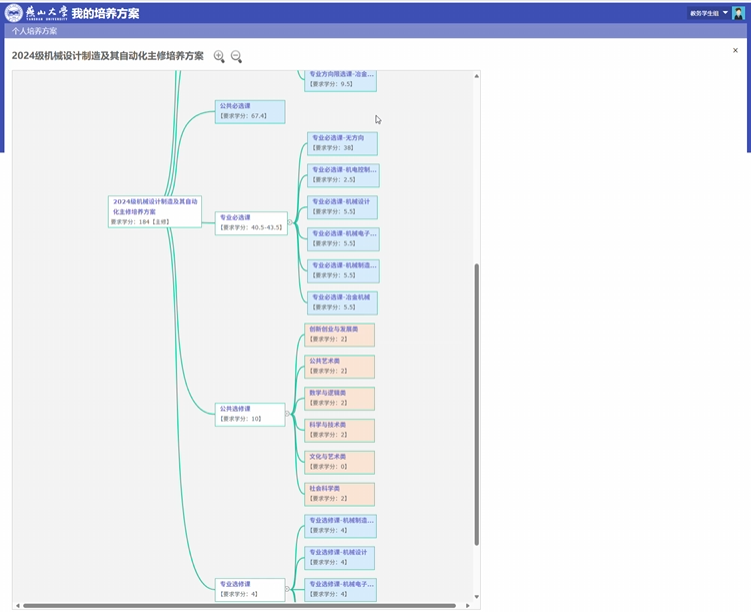Collapse the 专业必选课 branch via its circle toggle
The width and height of the screenshot is (751, 612).
[290, 222]
